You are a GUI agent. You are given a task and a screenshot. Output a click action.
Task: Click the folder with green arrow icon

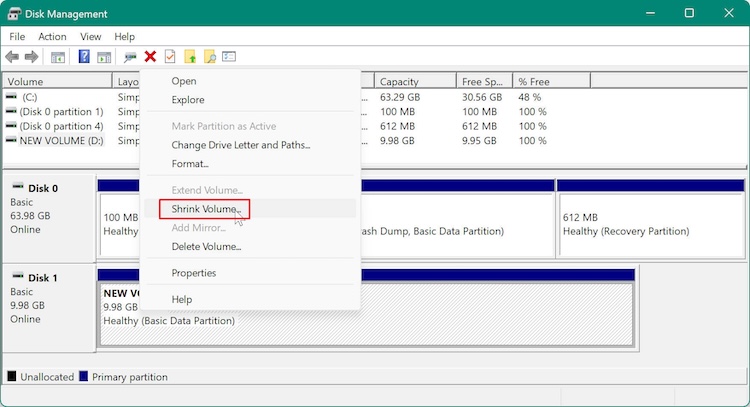point(190,57)
